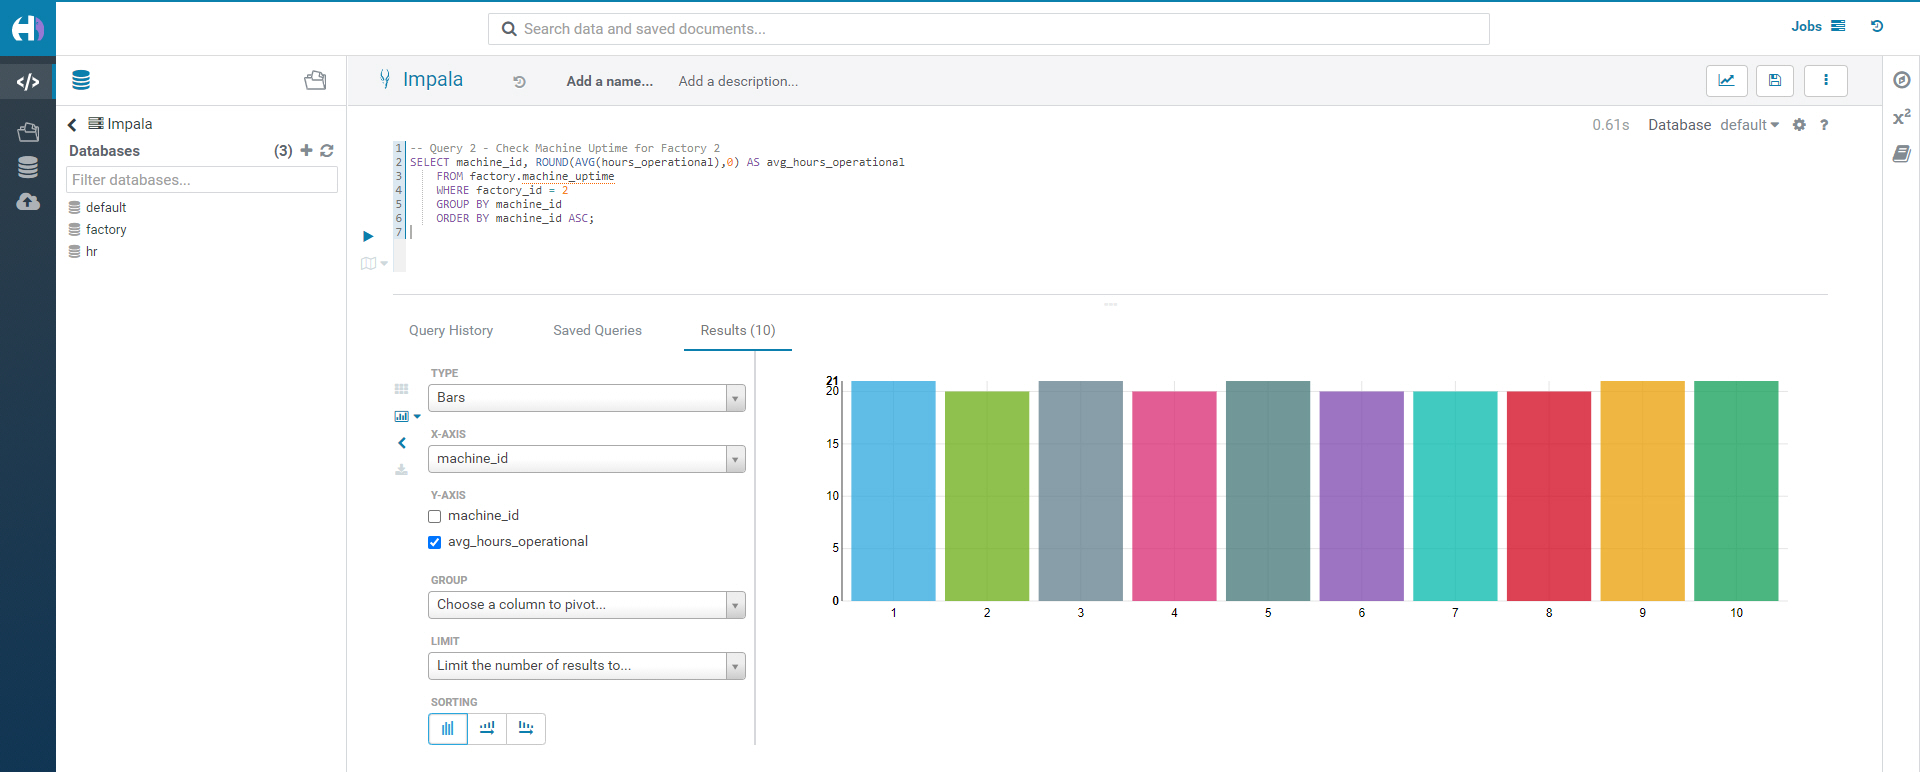Create a new database with plus icon
The image size is (1920, 772).
[x=306, y=150]
